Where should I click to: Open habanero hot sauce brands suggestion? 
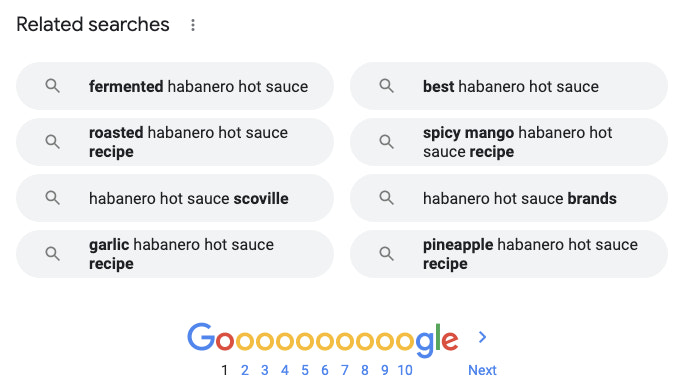(509, 198)
